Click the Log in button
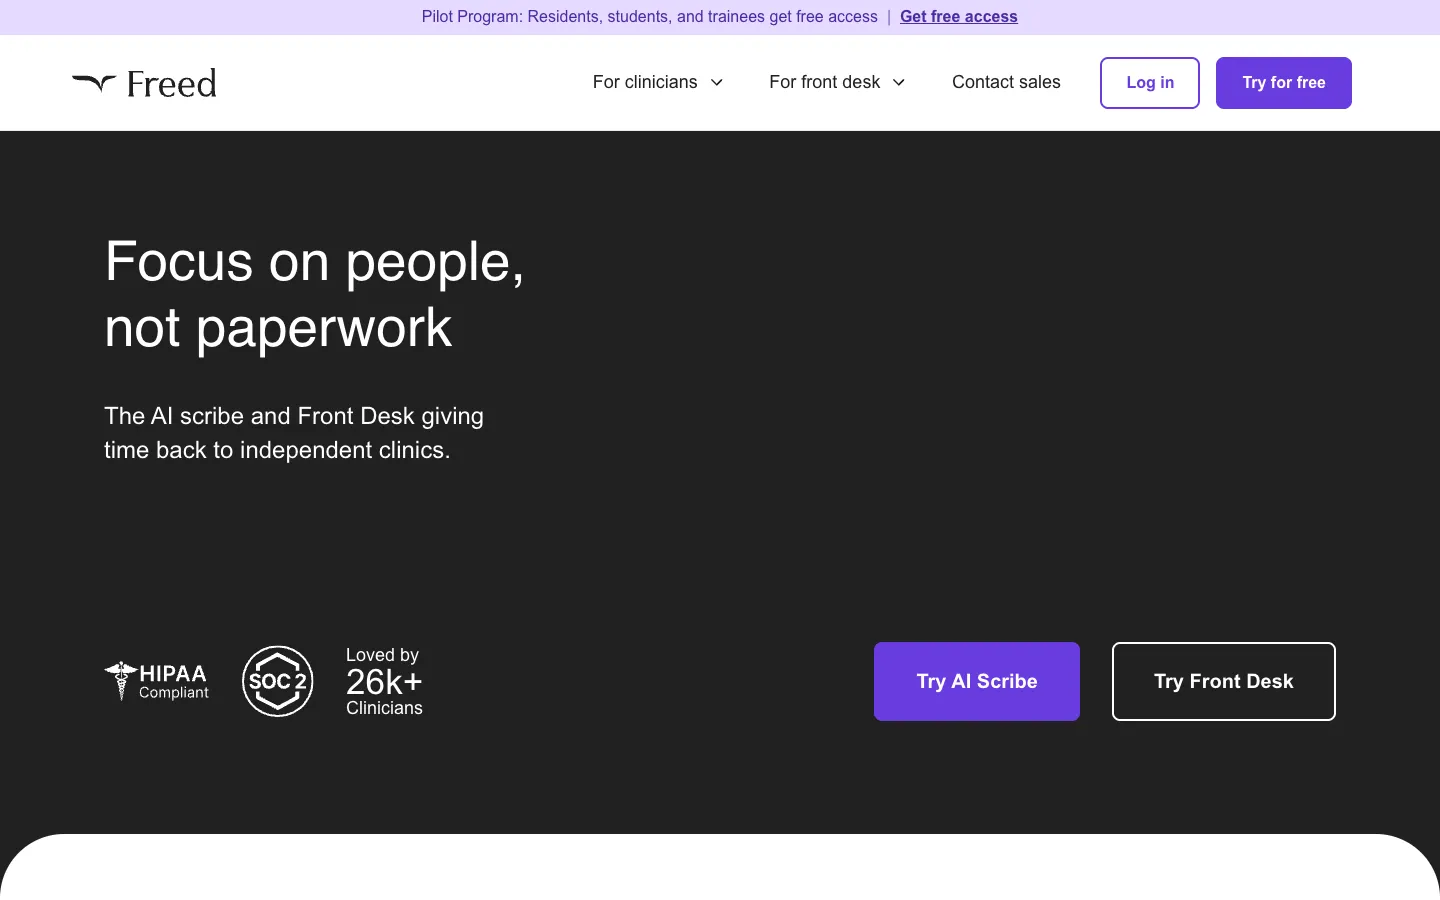 tap(1150, 83)
